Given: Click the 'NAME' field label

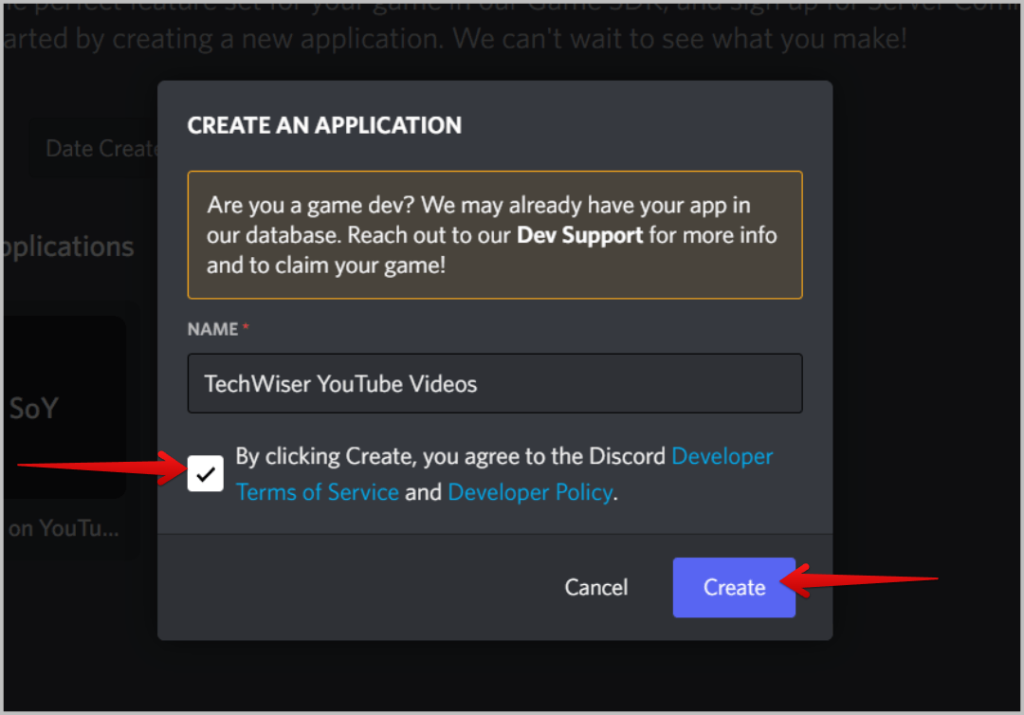Looking at the screenshot, I should (x=213, y=329).
